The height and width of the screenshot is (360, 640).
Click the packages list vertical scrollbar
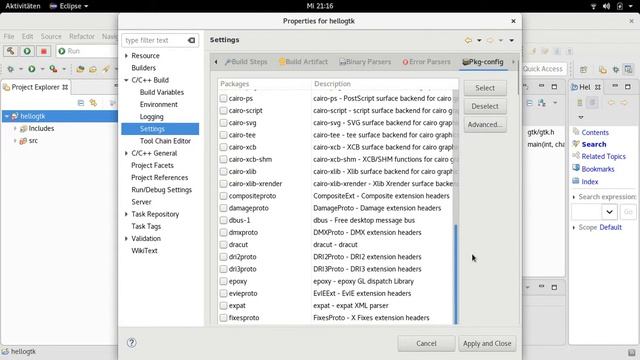pyautogui.click(x=456, y=274)
